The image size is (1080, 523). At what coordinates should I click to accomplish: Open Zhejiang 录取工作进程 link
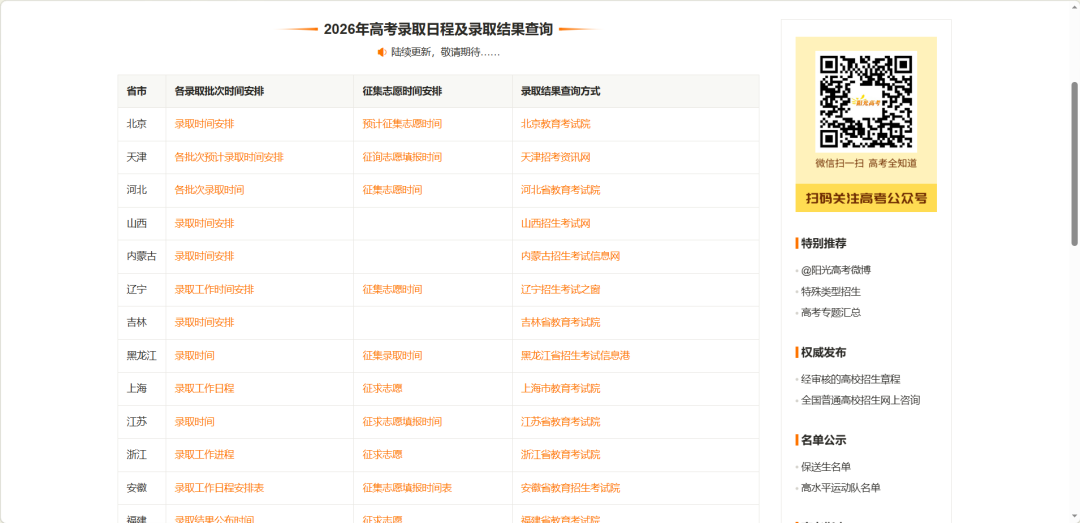point(205,455)
